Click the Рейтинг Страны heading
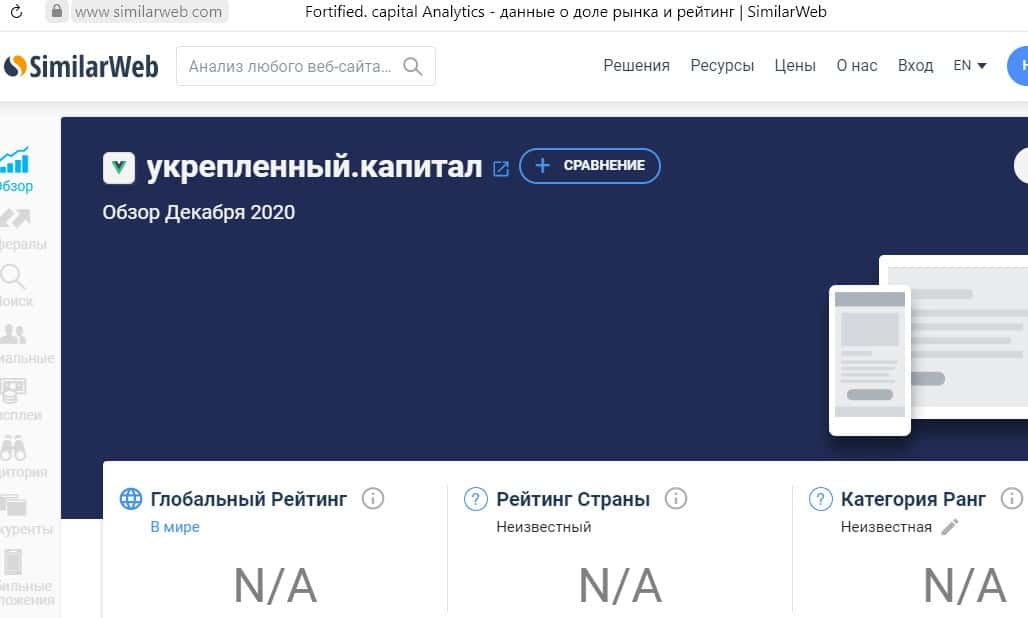Viewport: 1028px width, 618px height. click(573, 499)
